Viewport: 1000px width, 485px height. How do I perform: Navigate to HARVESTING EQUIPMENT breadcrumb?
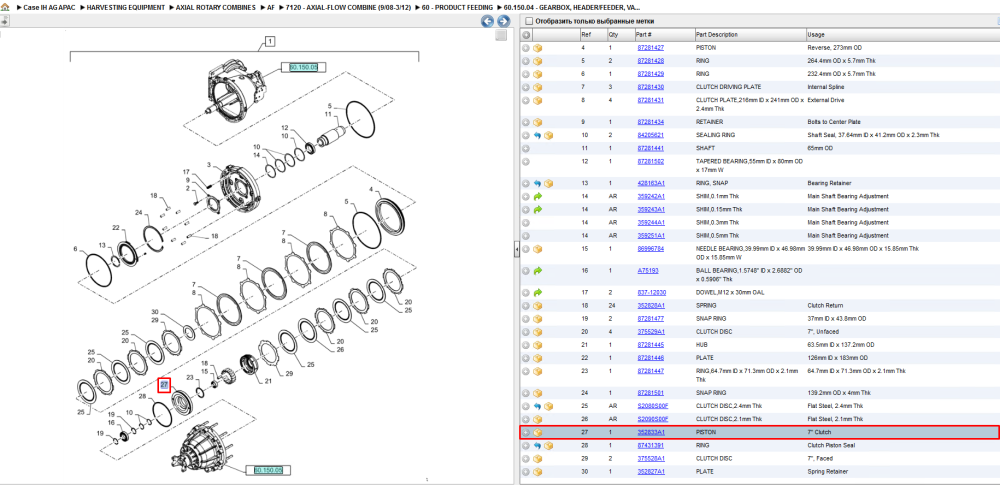pos(126,6)
